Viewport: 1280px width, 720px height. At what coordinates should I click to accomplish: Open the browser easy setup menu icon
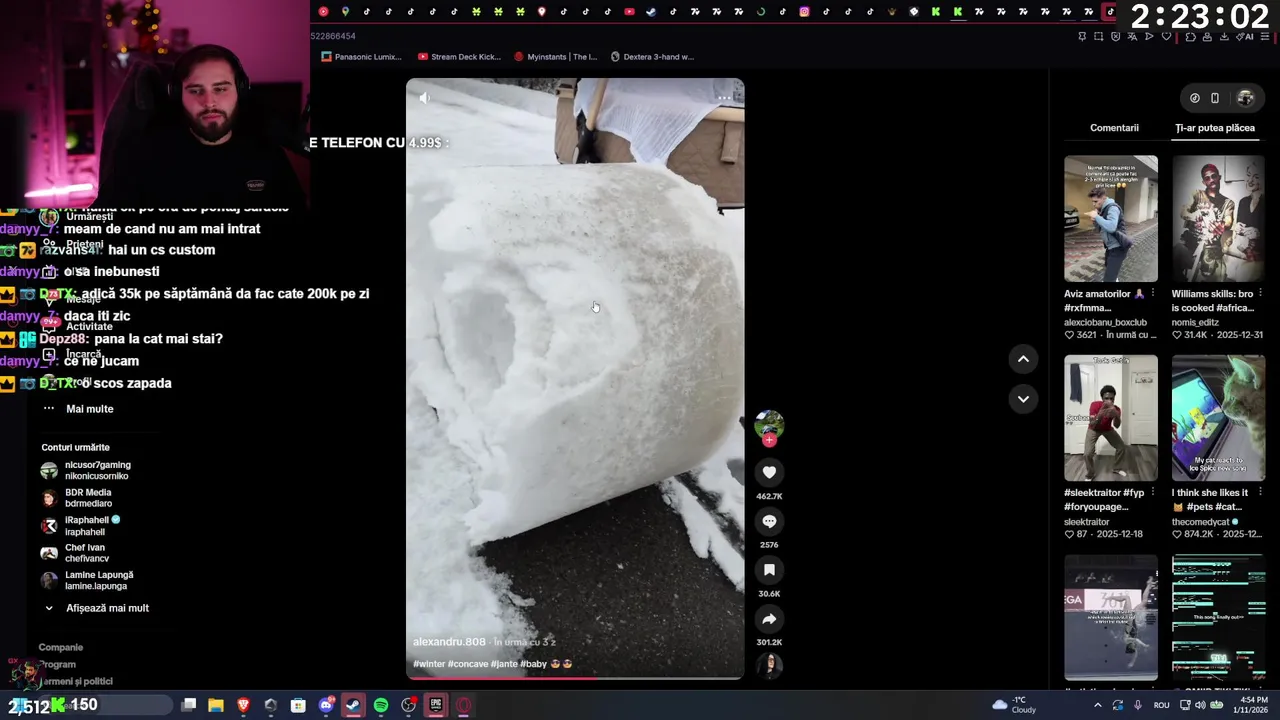[1265, 37]
